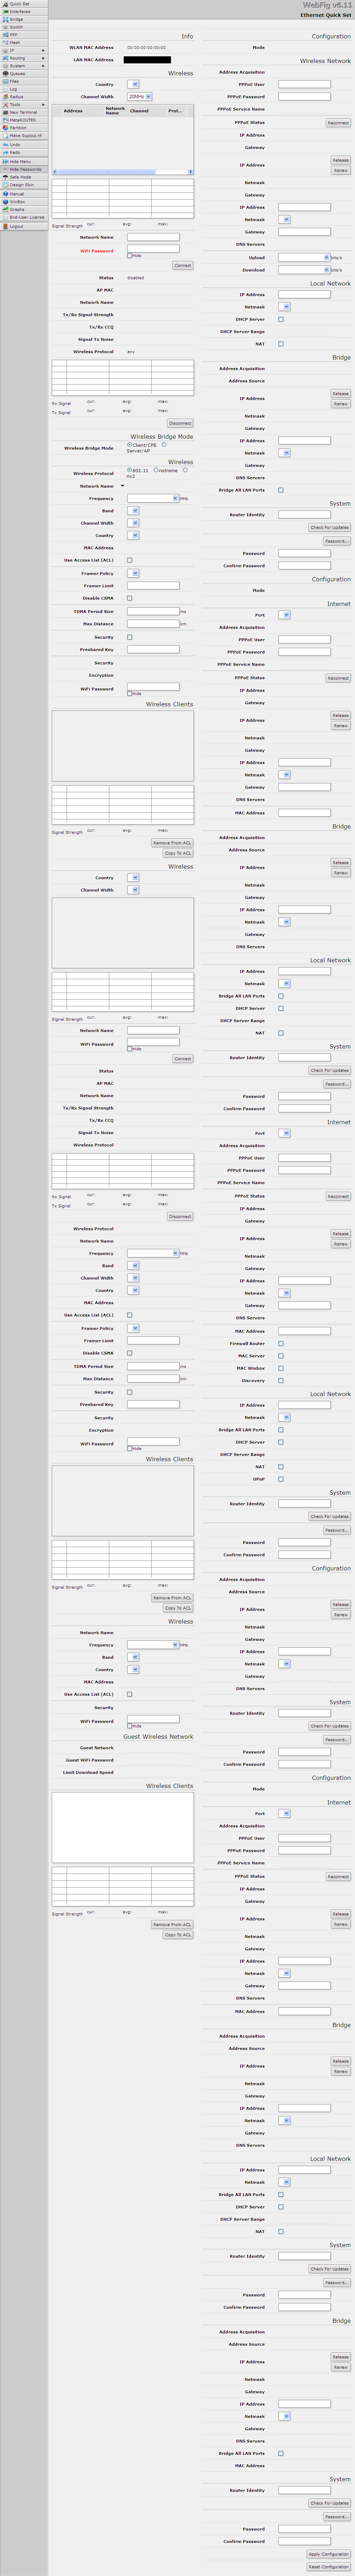This screenshot has width=355, height=2576.
Task: Click the Guest Wireless Network heading
Action: point(158,1737)
